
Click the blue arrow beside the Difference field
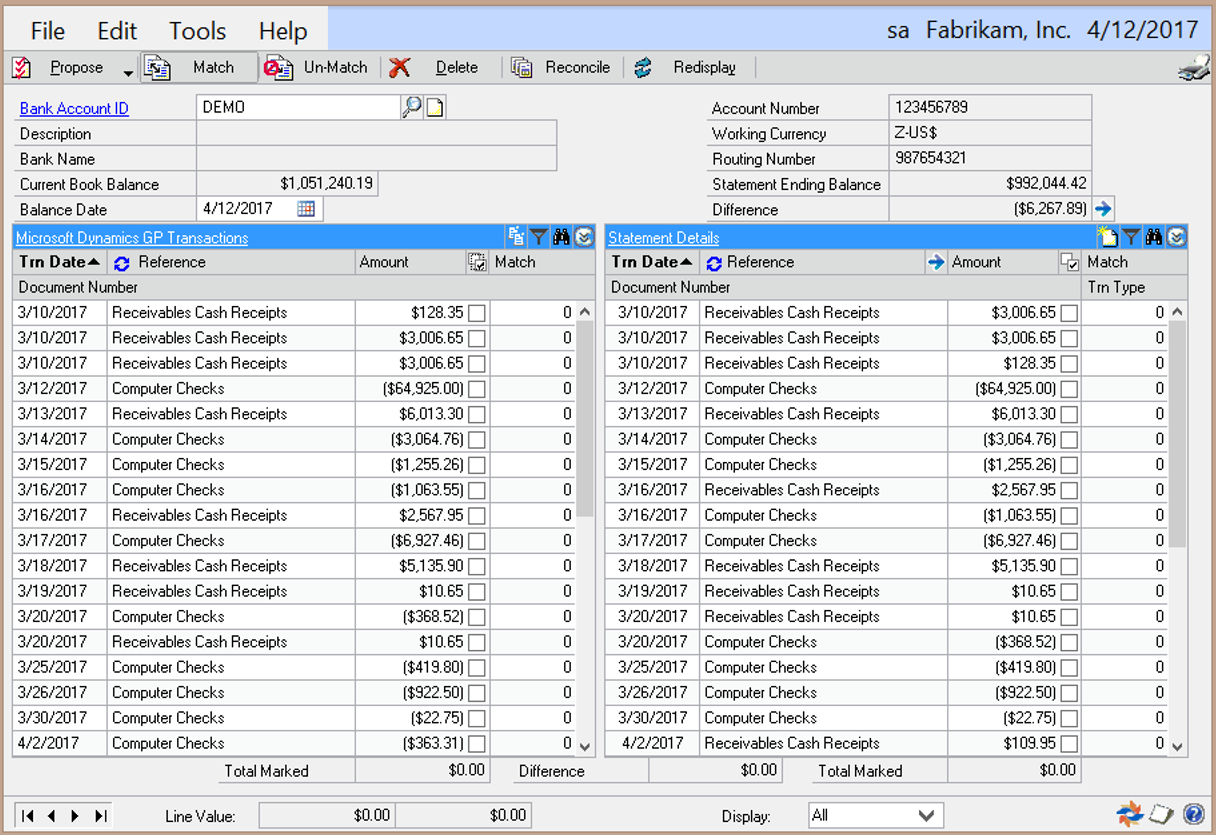coord(1103,209)
